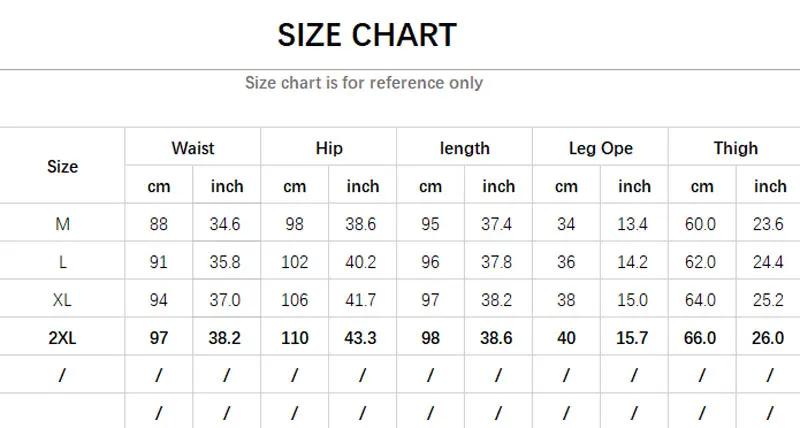Click the Size header cell
The image size is (800, 428).
click(62, 167)
